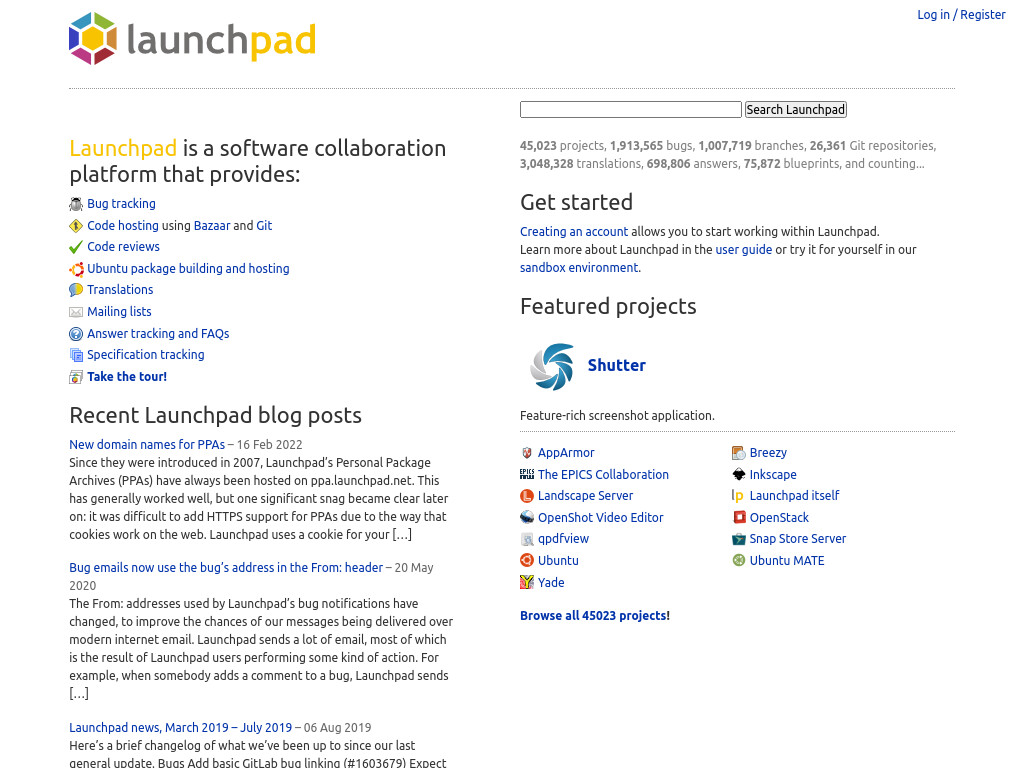This screenshot has height=768, width=1024.
Task: Open Ubuntu package building and hosting link
Action: 188,268
